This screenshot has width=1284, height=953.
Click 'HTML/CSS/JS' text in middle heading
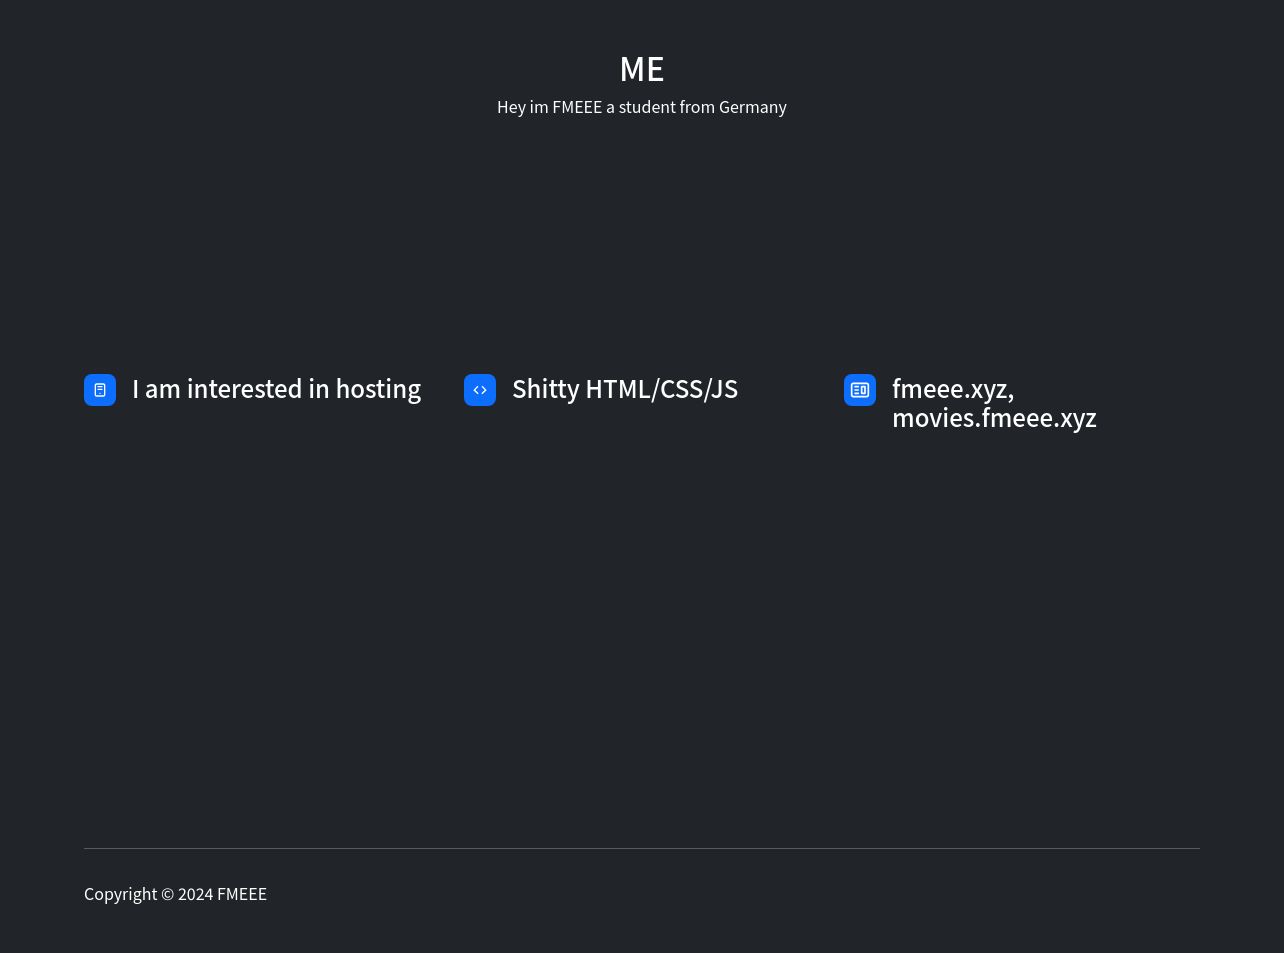click(661, 389)
